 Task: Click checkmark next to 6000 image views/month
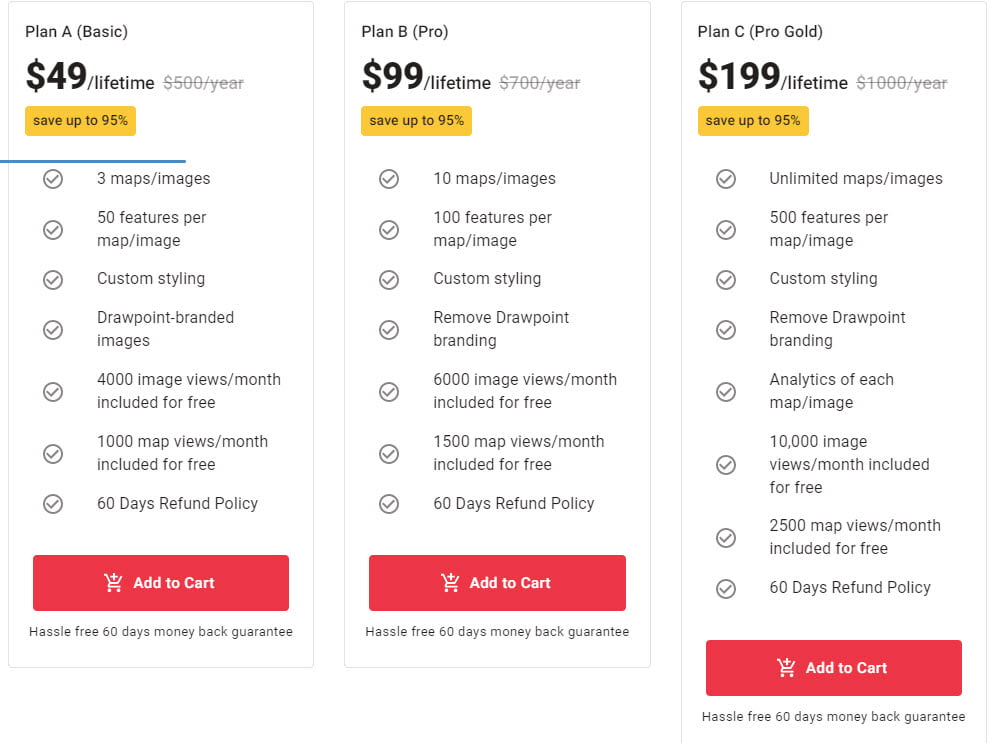point(389,391)
